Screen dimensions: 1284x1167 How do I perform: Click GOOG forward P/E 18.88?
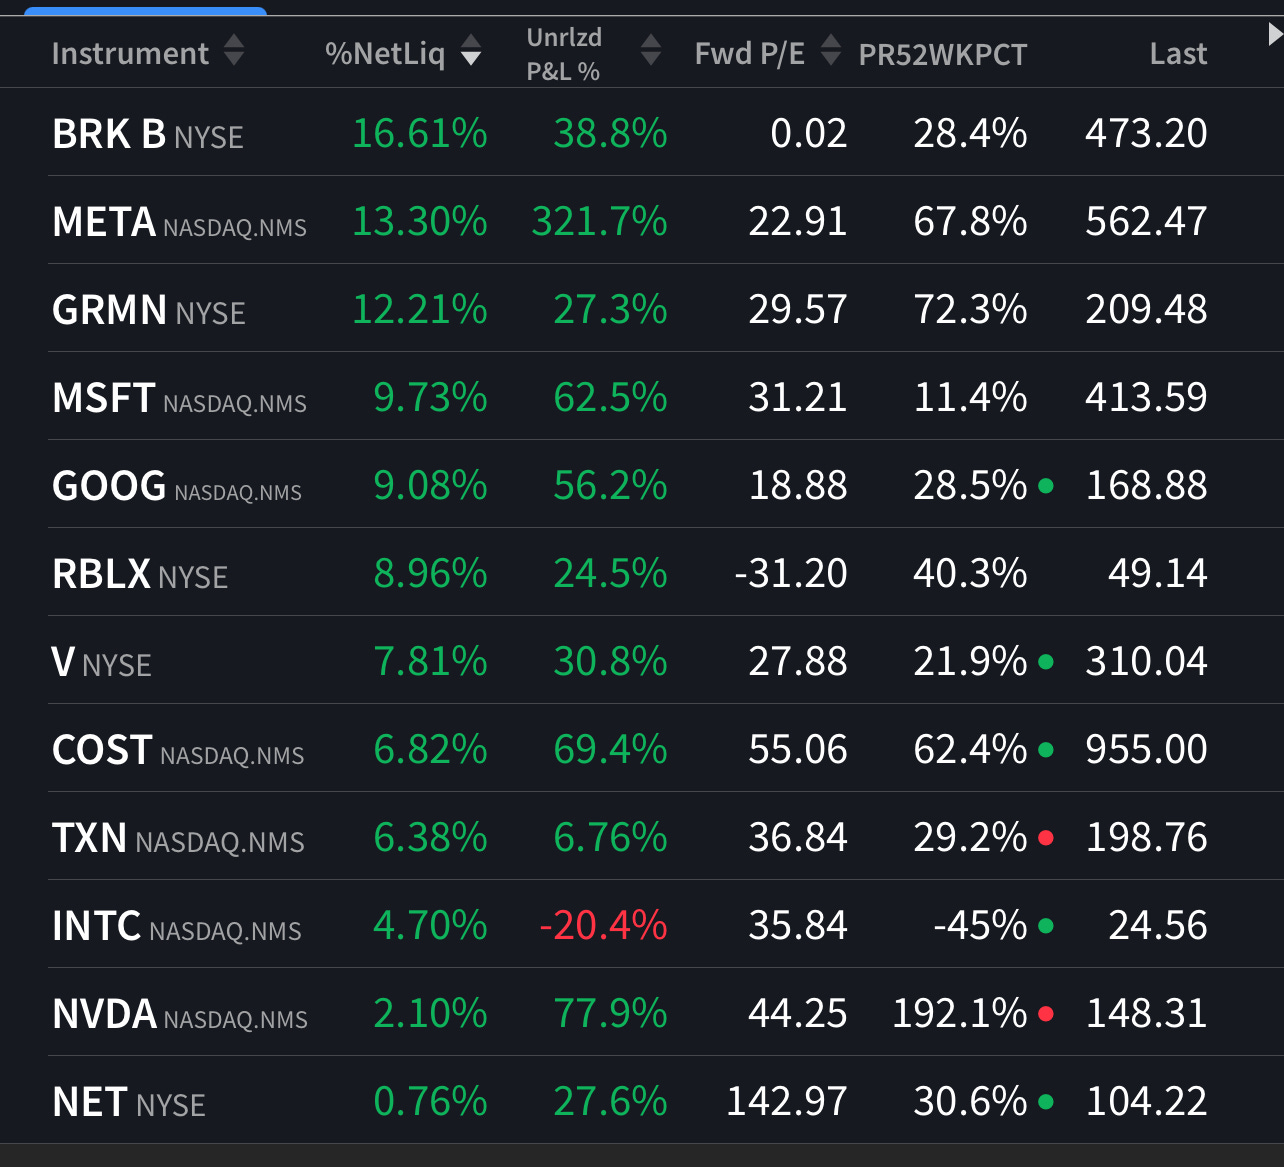(798, 485)
